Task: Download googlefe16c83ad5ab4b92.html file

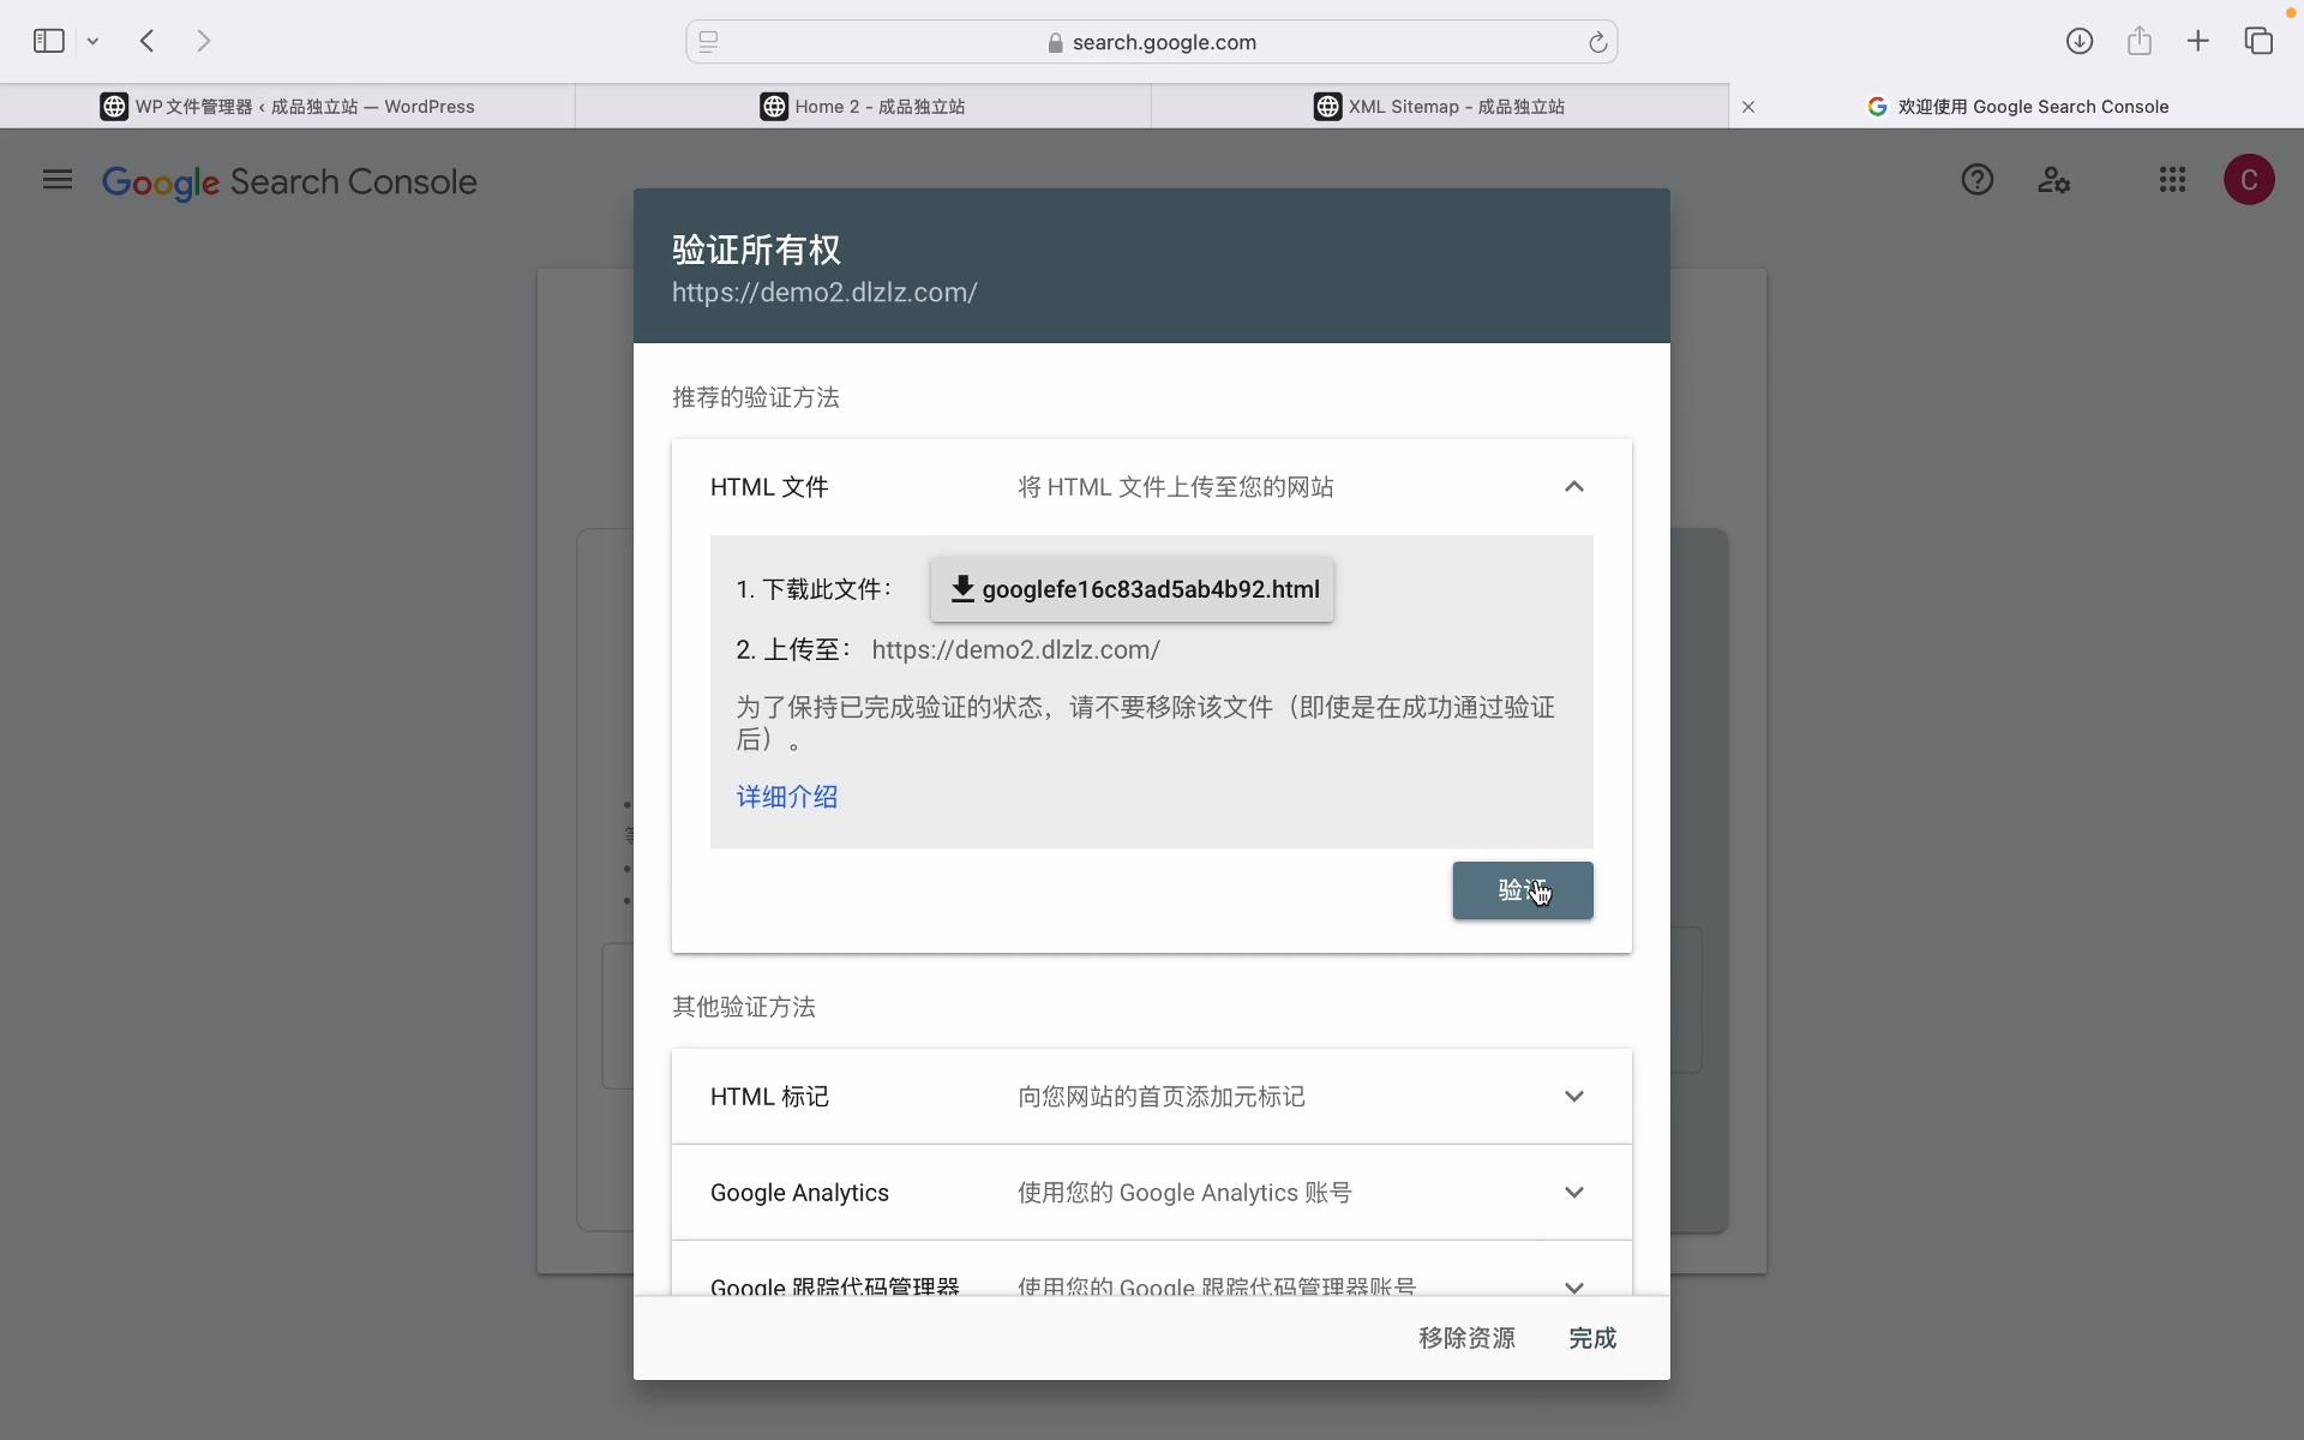Action: point(1132,589)
